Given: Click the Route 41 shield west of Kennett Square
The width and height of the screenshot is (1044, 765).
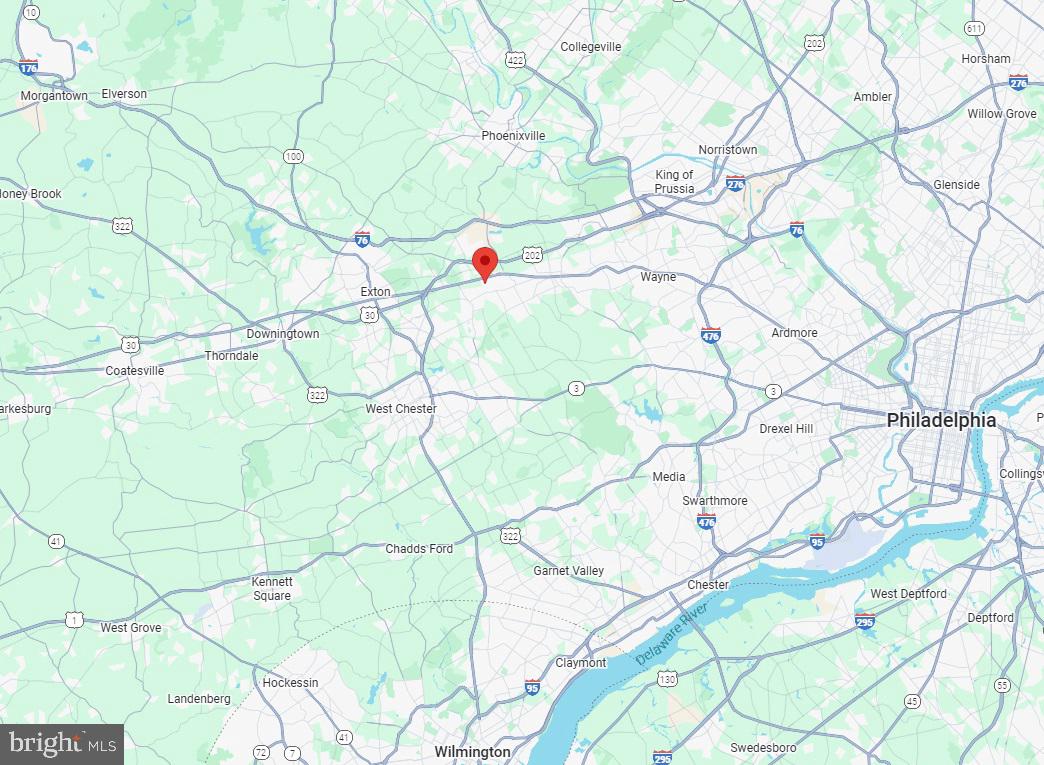Looking at the screenshot, I should coord(56,541).
